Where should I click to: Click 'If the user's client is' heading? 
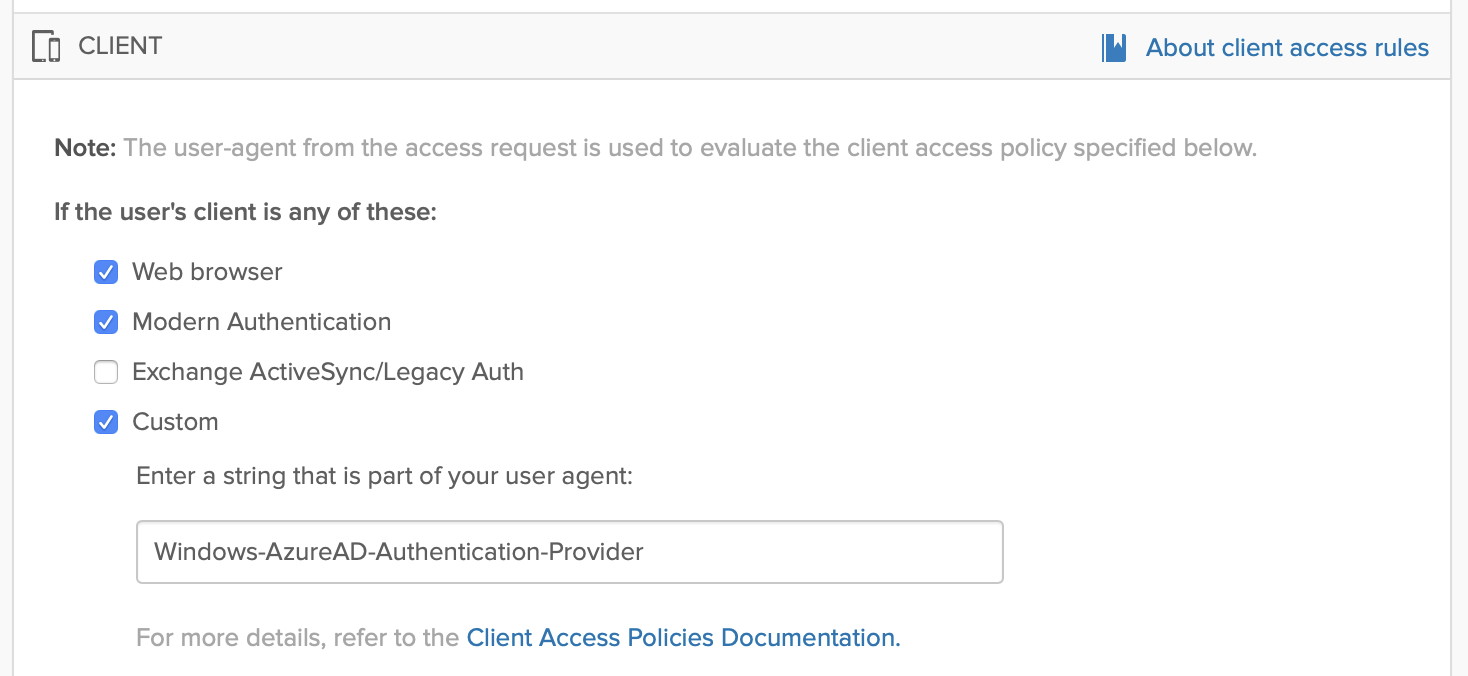[245, 213]
